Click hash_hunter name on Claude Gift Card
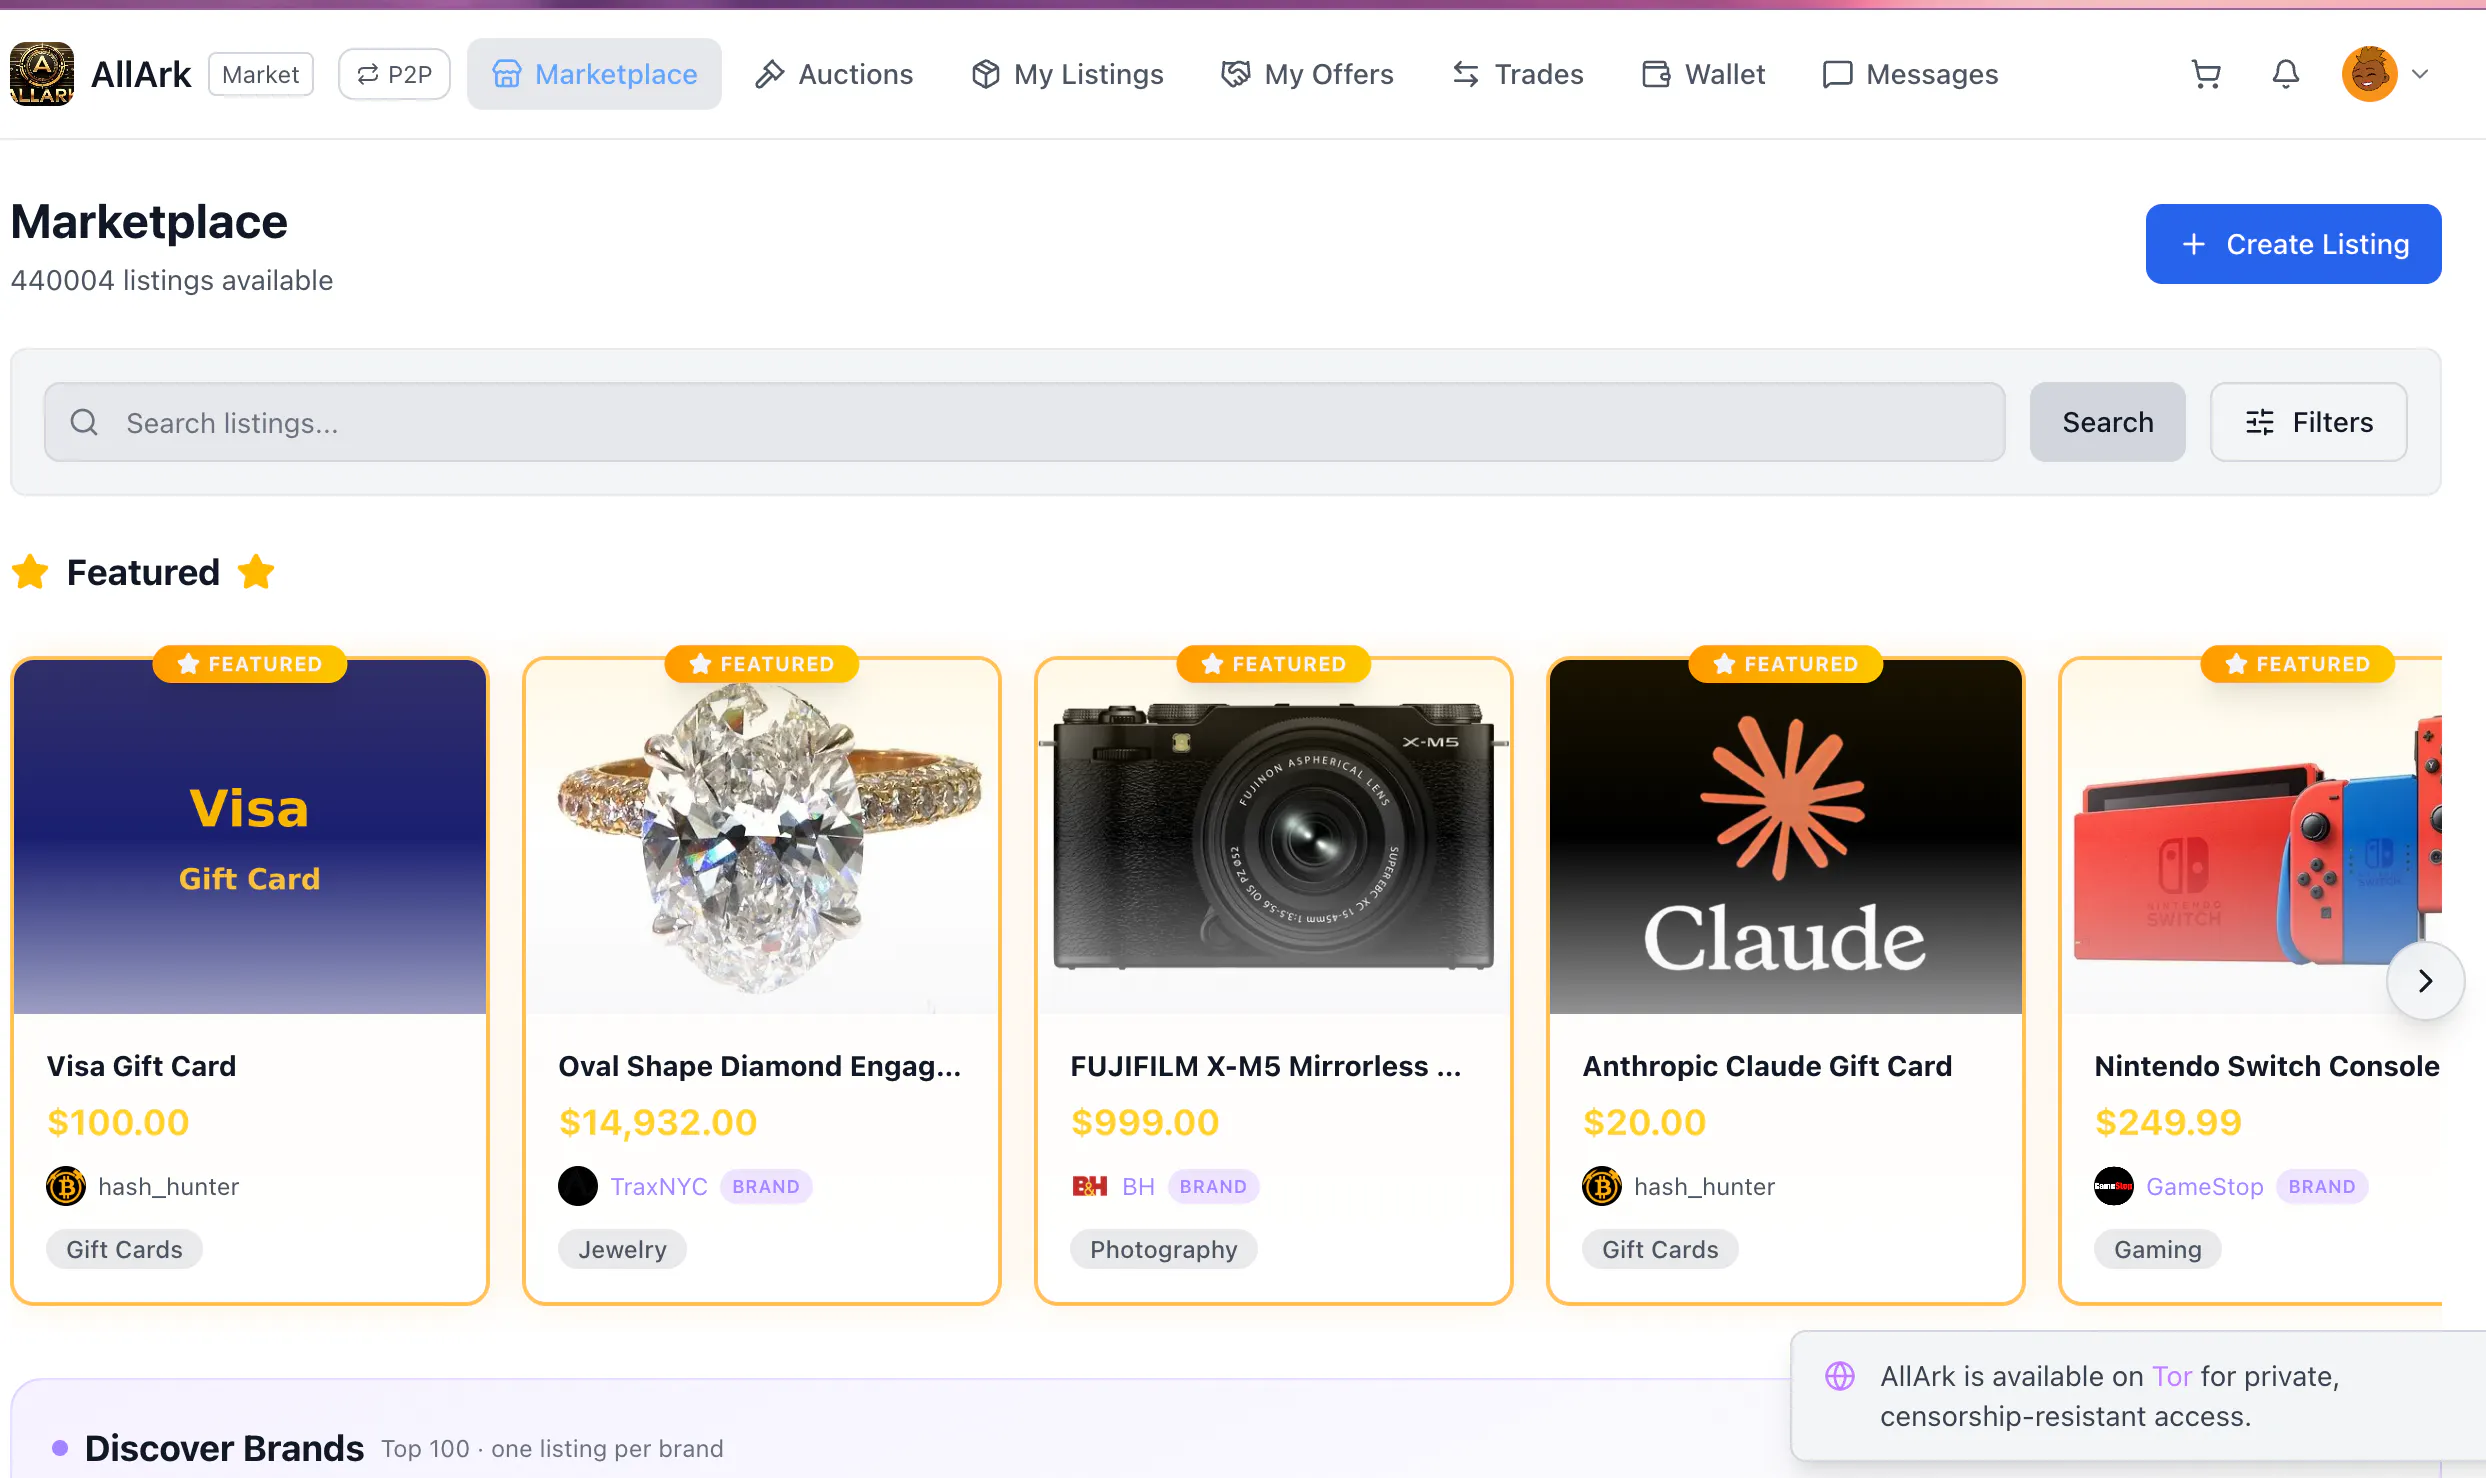This screenshot has width=2486, height=1478. (x=1704, y=1186)
